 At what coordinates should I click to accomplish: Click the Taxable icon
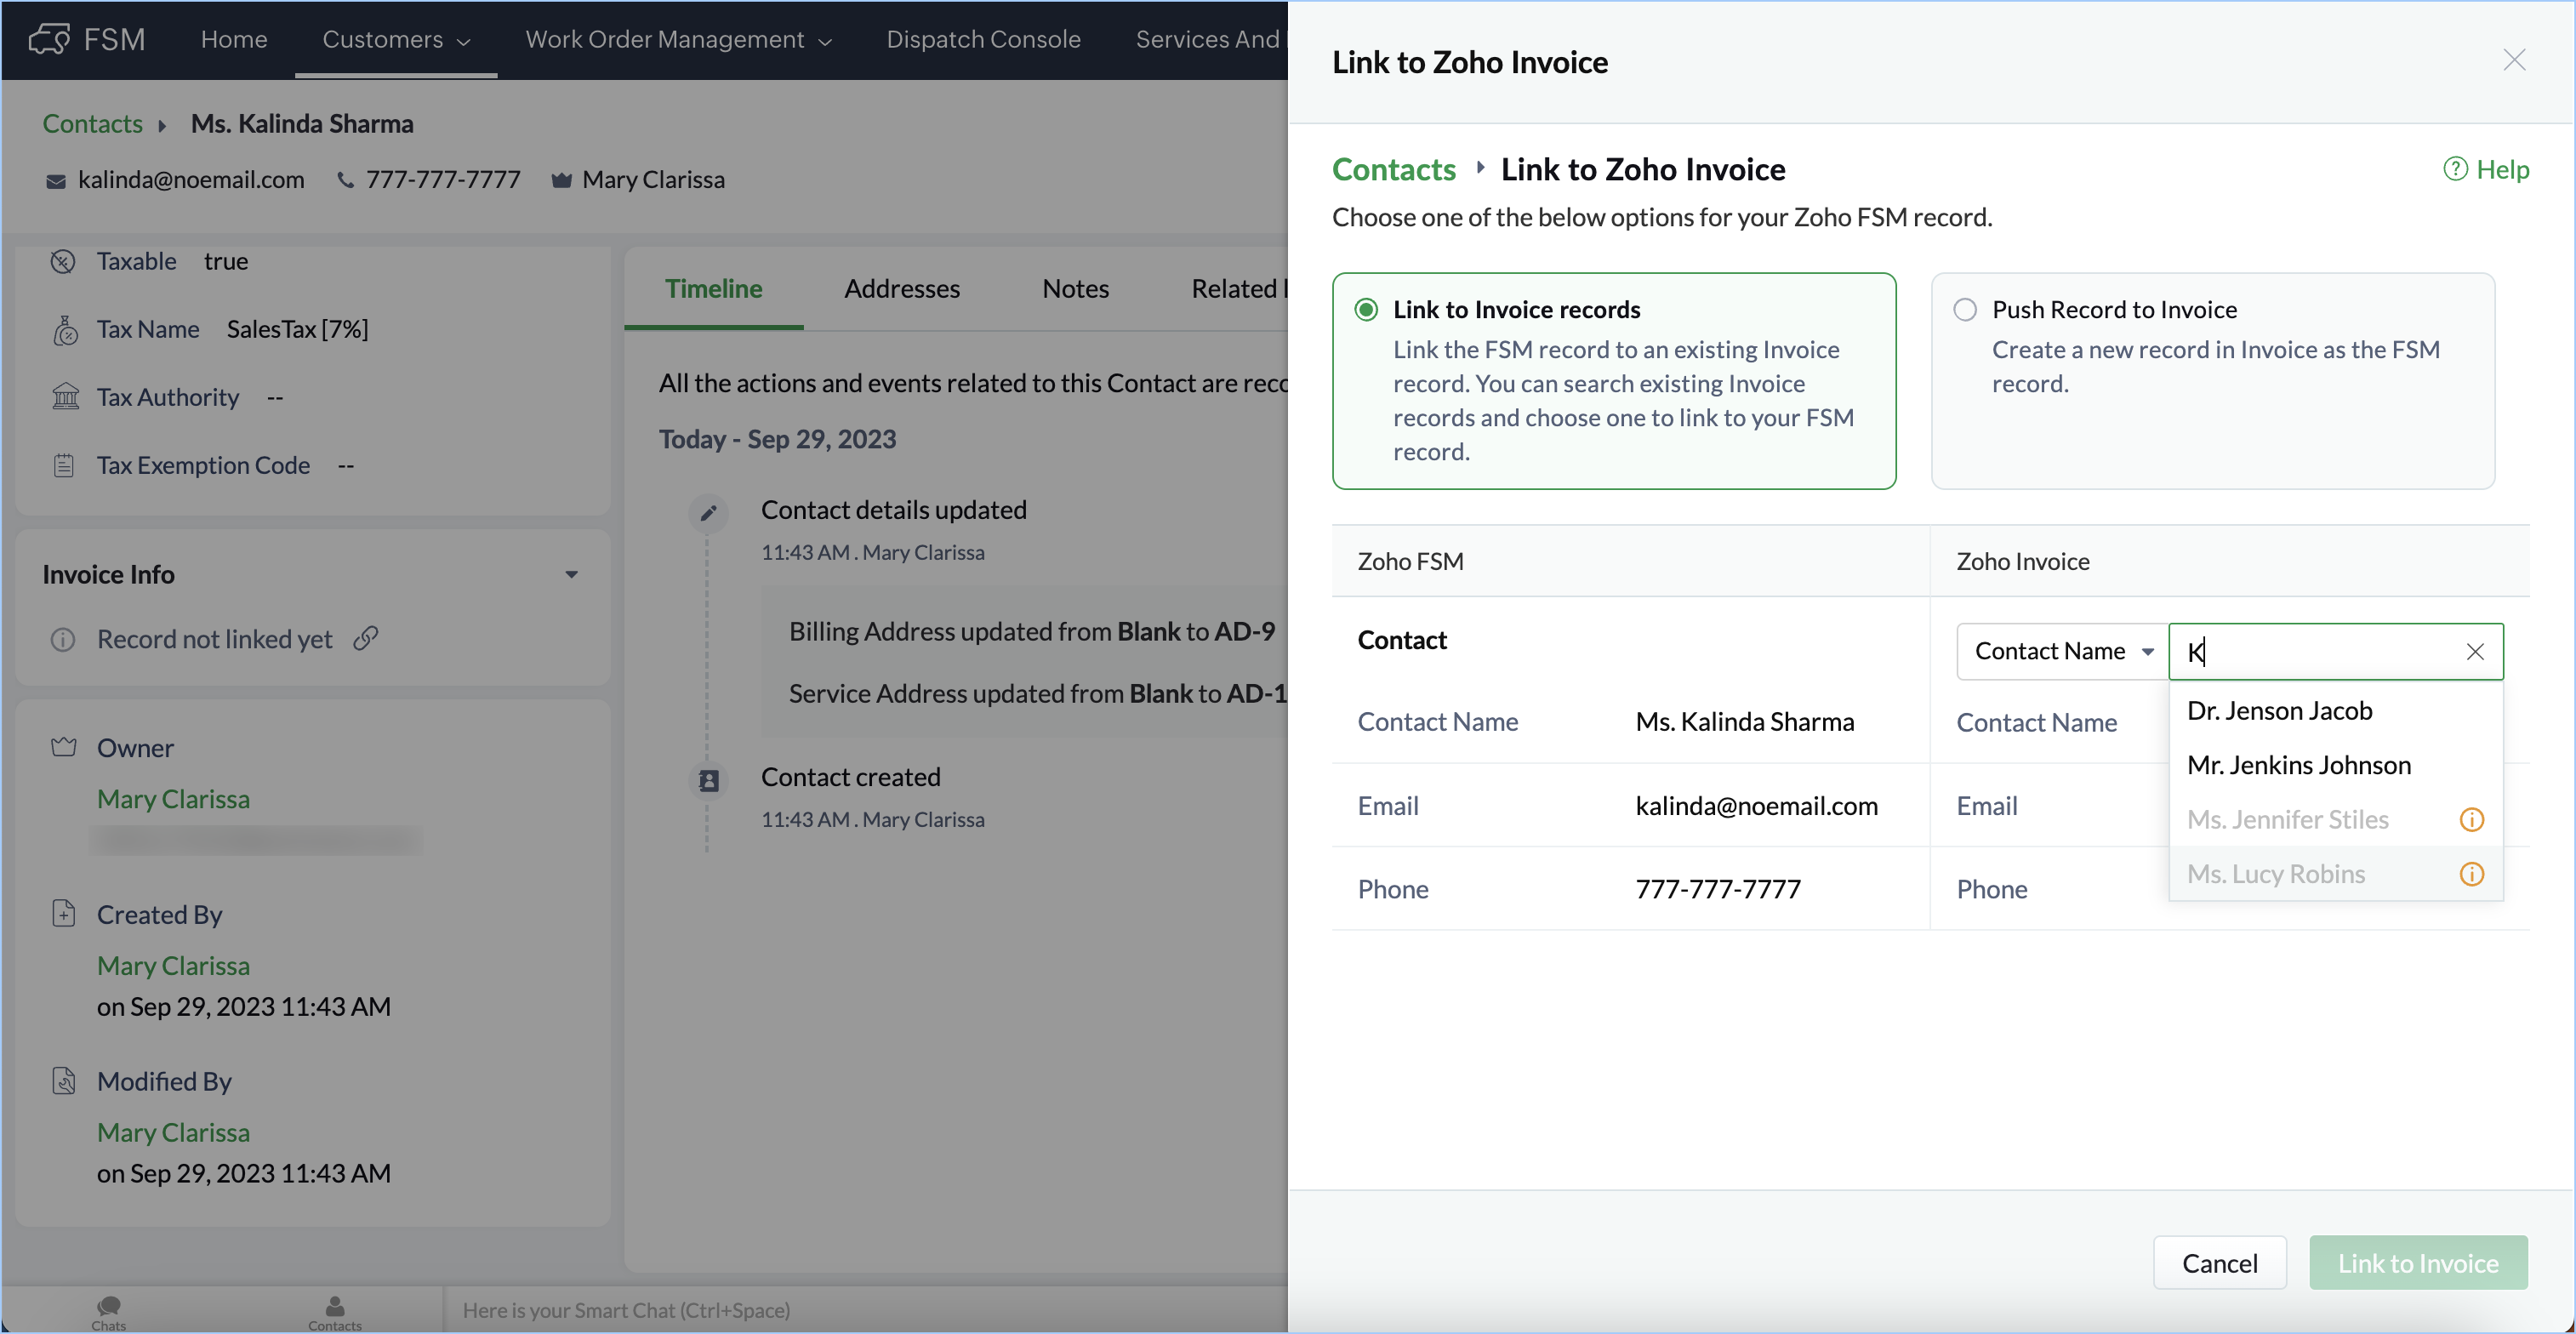click(x=63, y=262)
